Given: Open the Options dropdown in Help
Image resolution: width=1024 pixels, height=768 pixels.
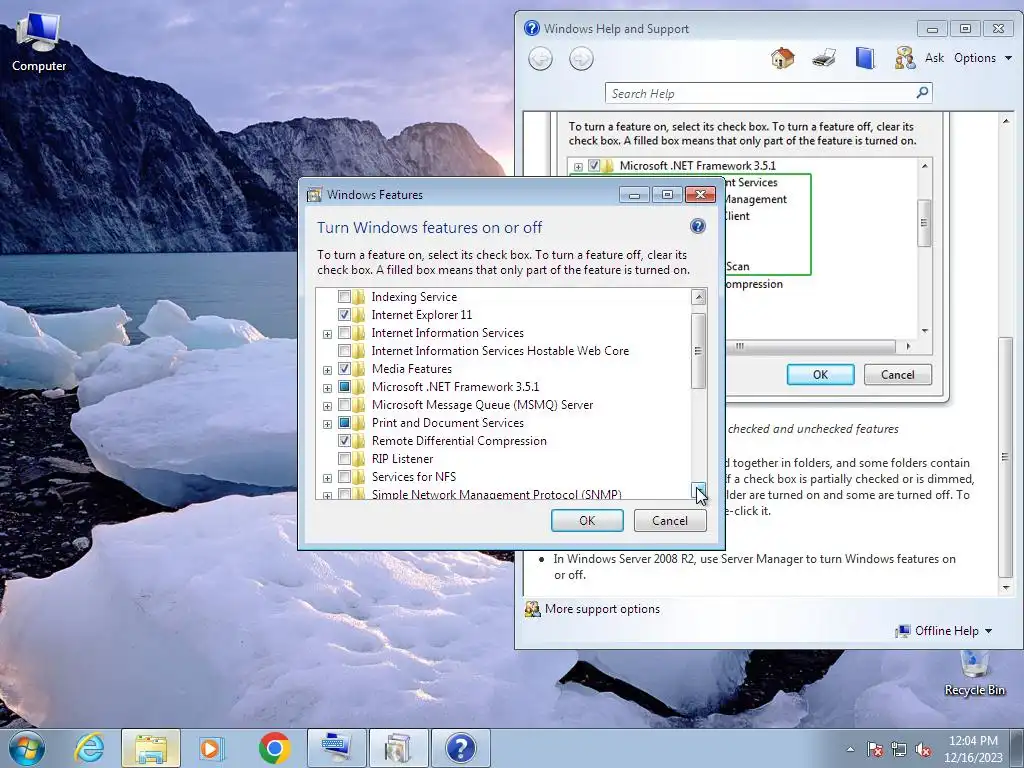Looking at the screenshot, I should tap(983, 58).
